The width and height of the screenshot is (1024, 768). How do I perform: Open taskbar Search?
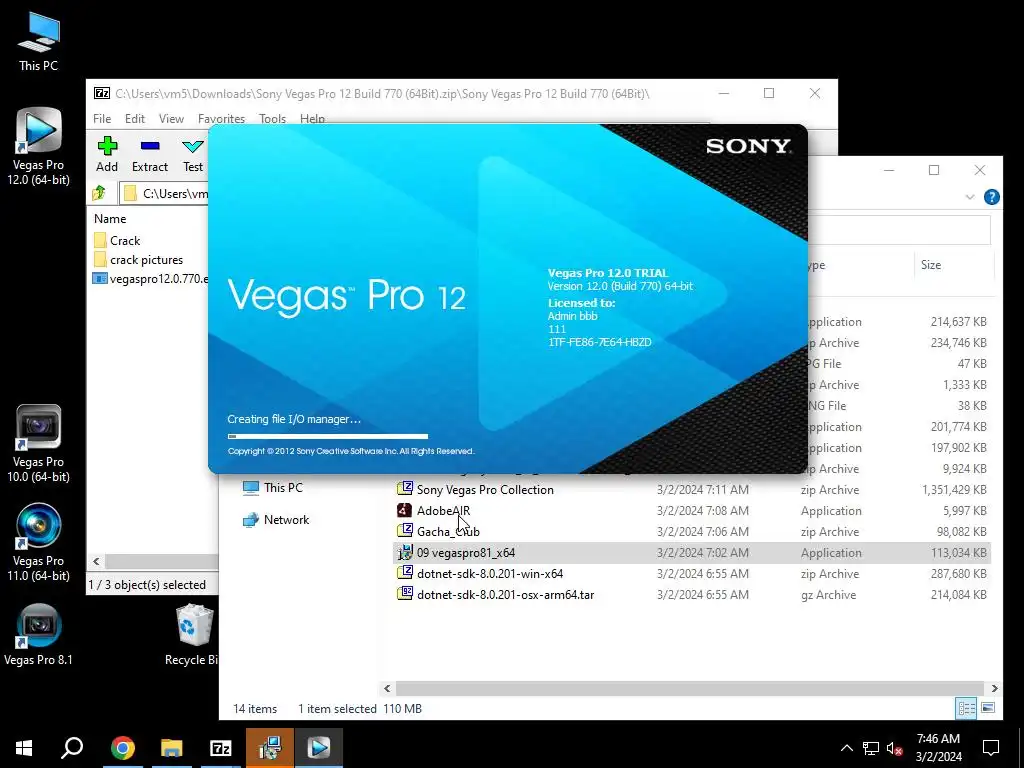pyautogui.click(x=72, y=748)
